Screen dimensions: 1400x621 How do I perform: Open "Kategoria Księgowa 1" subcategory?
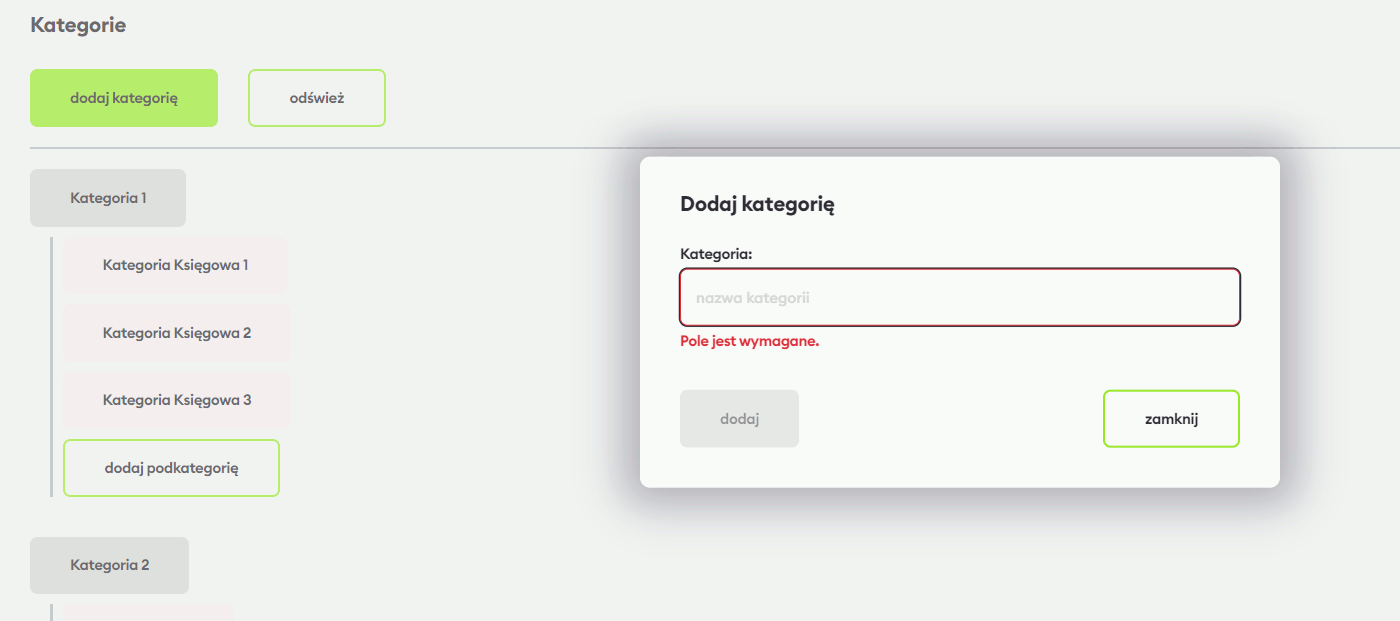click(x=175, y=265)
